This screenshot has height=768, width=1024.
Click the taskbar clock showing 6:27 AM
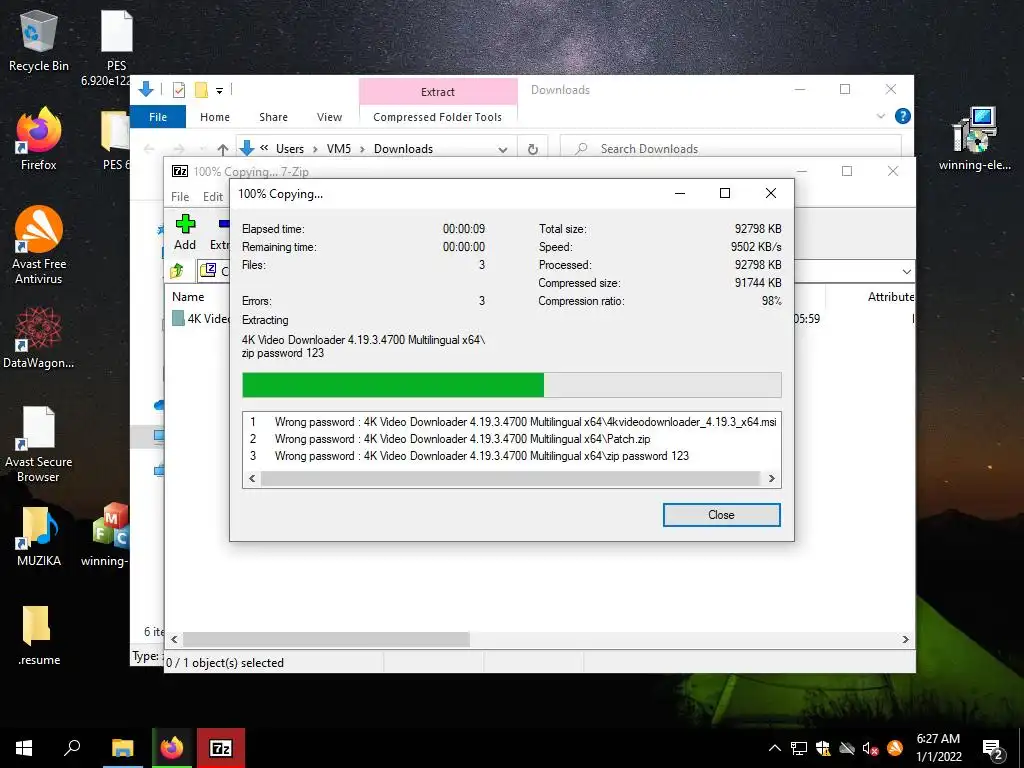[938, 748]
